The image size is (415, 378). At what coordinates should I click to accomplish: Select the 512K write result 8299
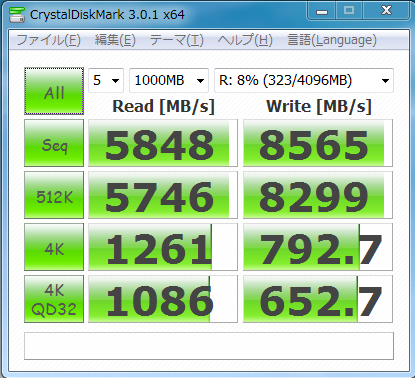pyautogui.click(x=318, y=195)
